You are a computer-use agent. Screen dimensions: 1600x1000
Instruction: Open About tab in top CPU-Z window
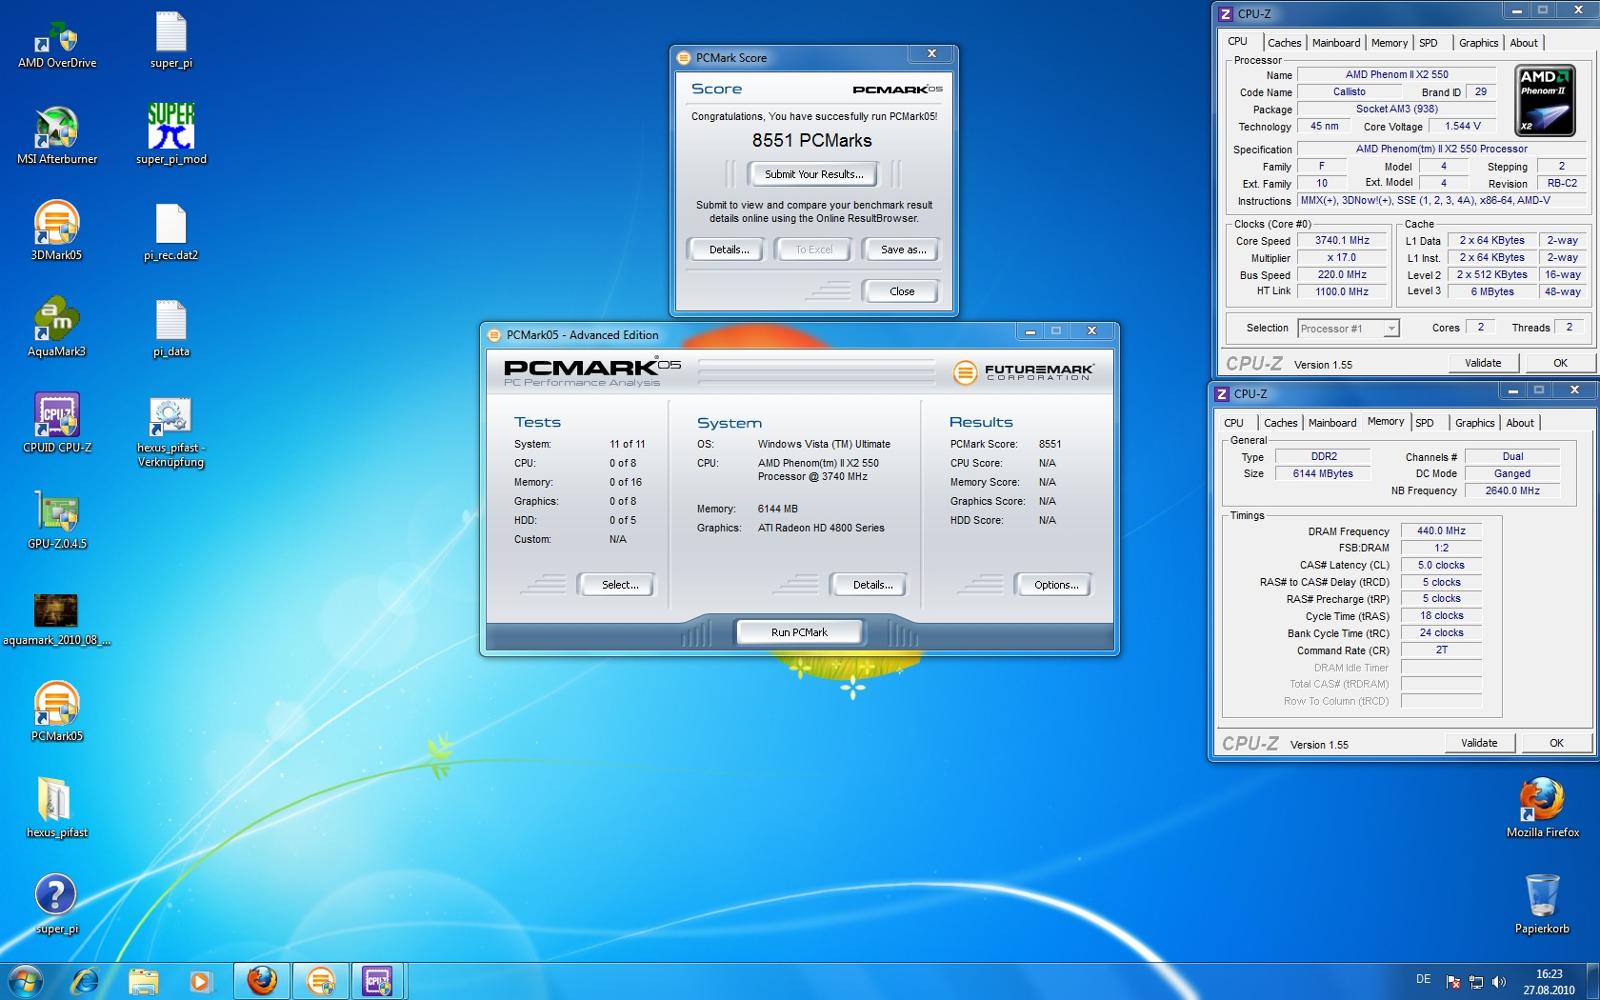tap(1523, 43)
